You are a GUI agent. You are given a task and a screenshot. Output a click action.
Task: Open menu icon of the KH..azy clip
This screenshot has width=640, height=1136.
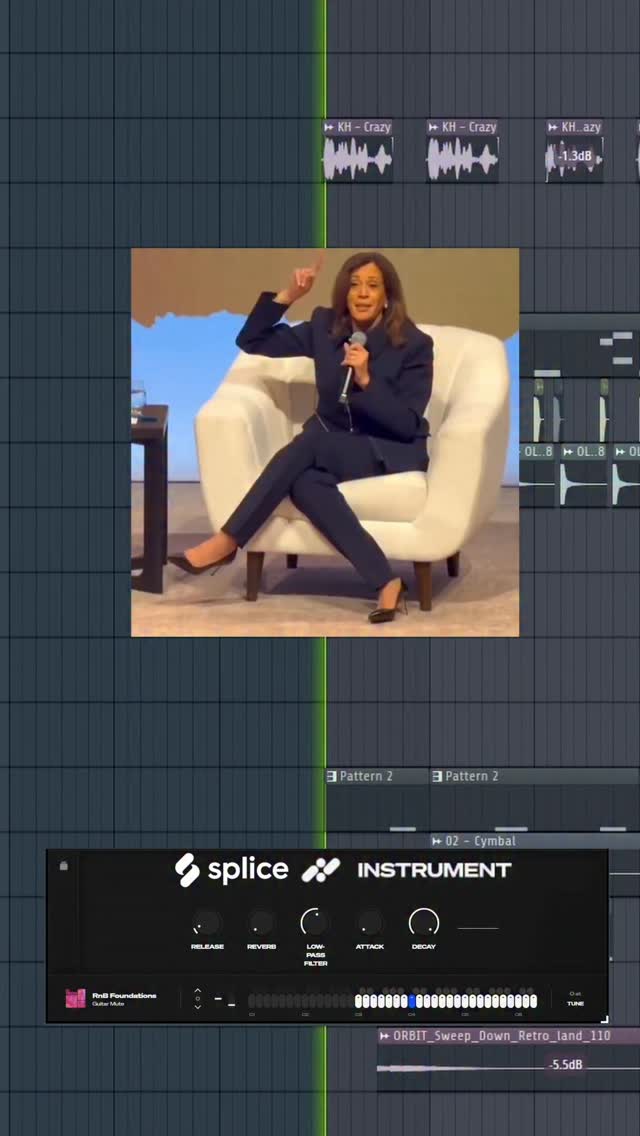point(553,127)
